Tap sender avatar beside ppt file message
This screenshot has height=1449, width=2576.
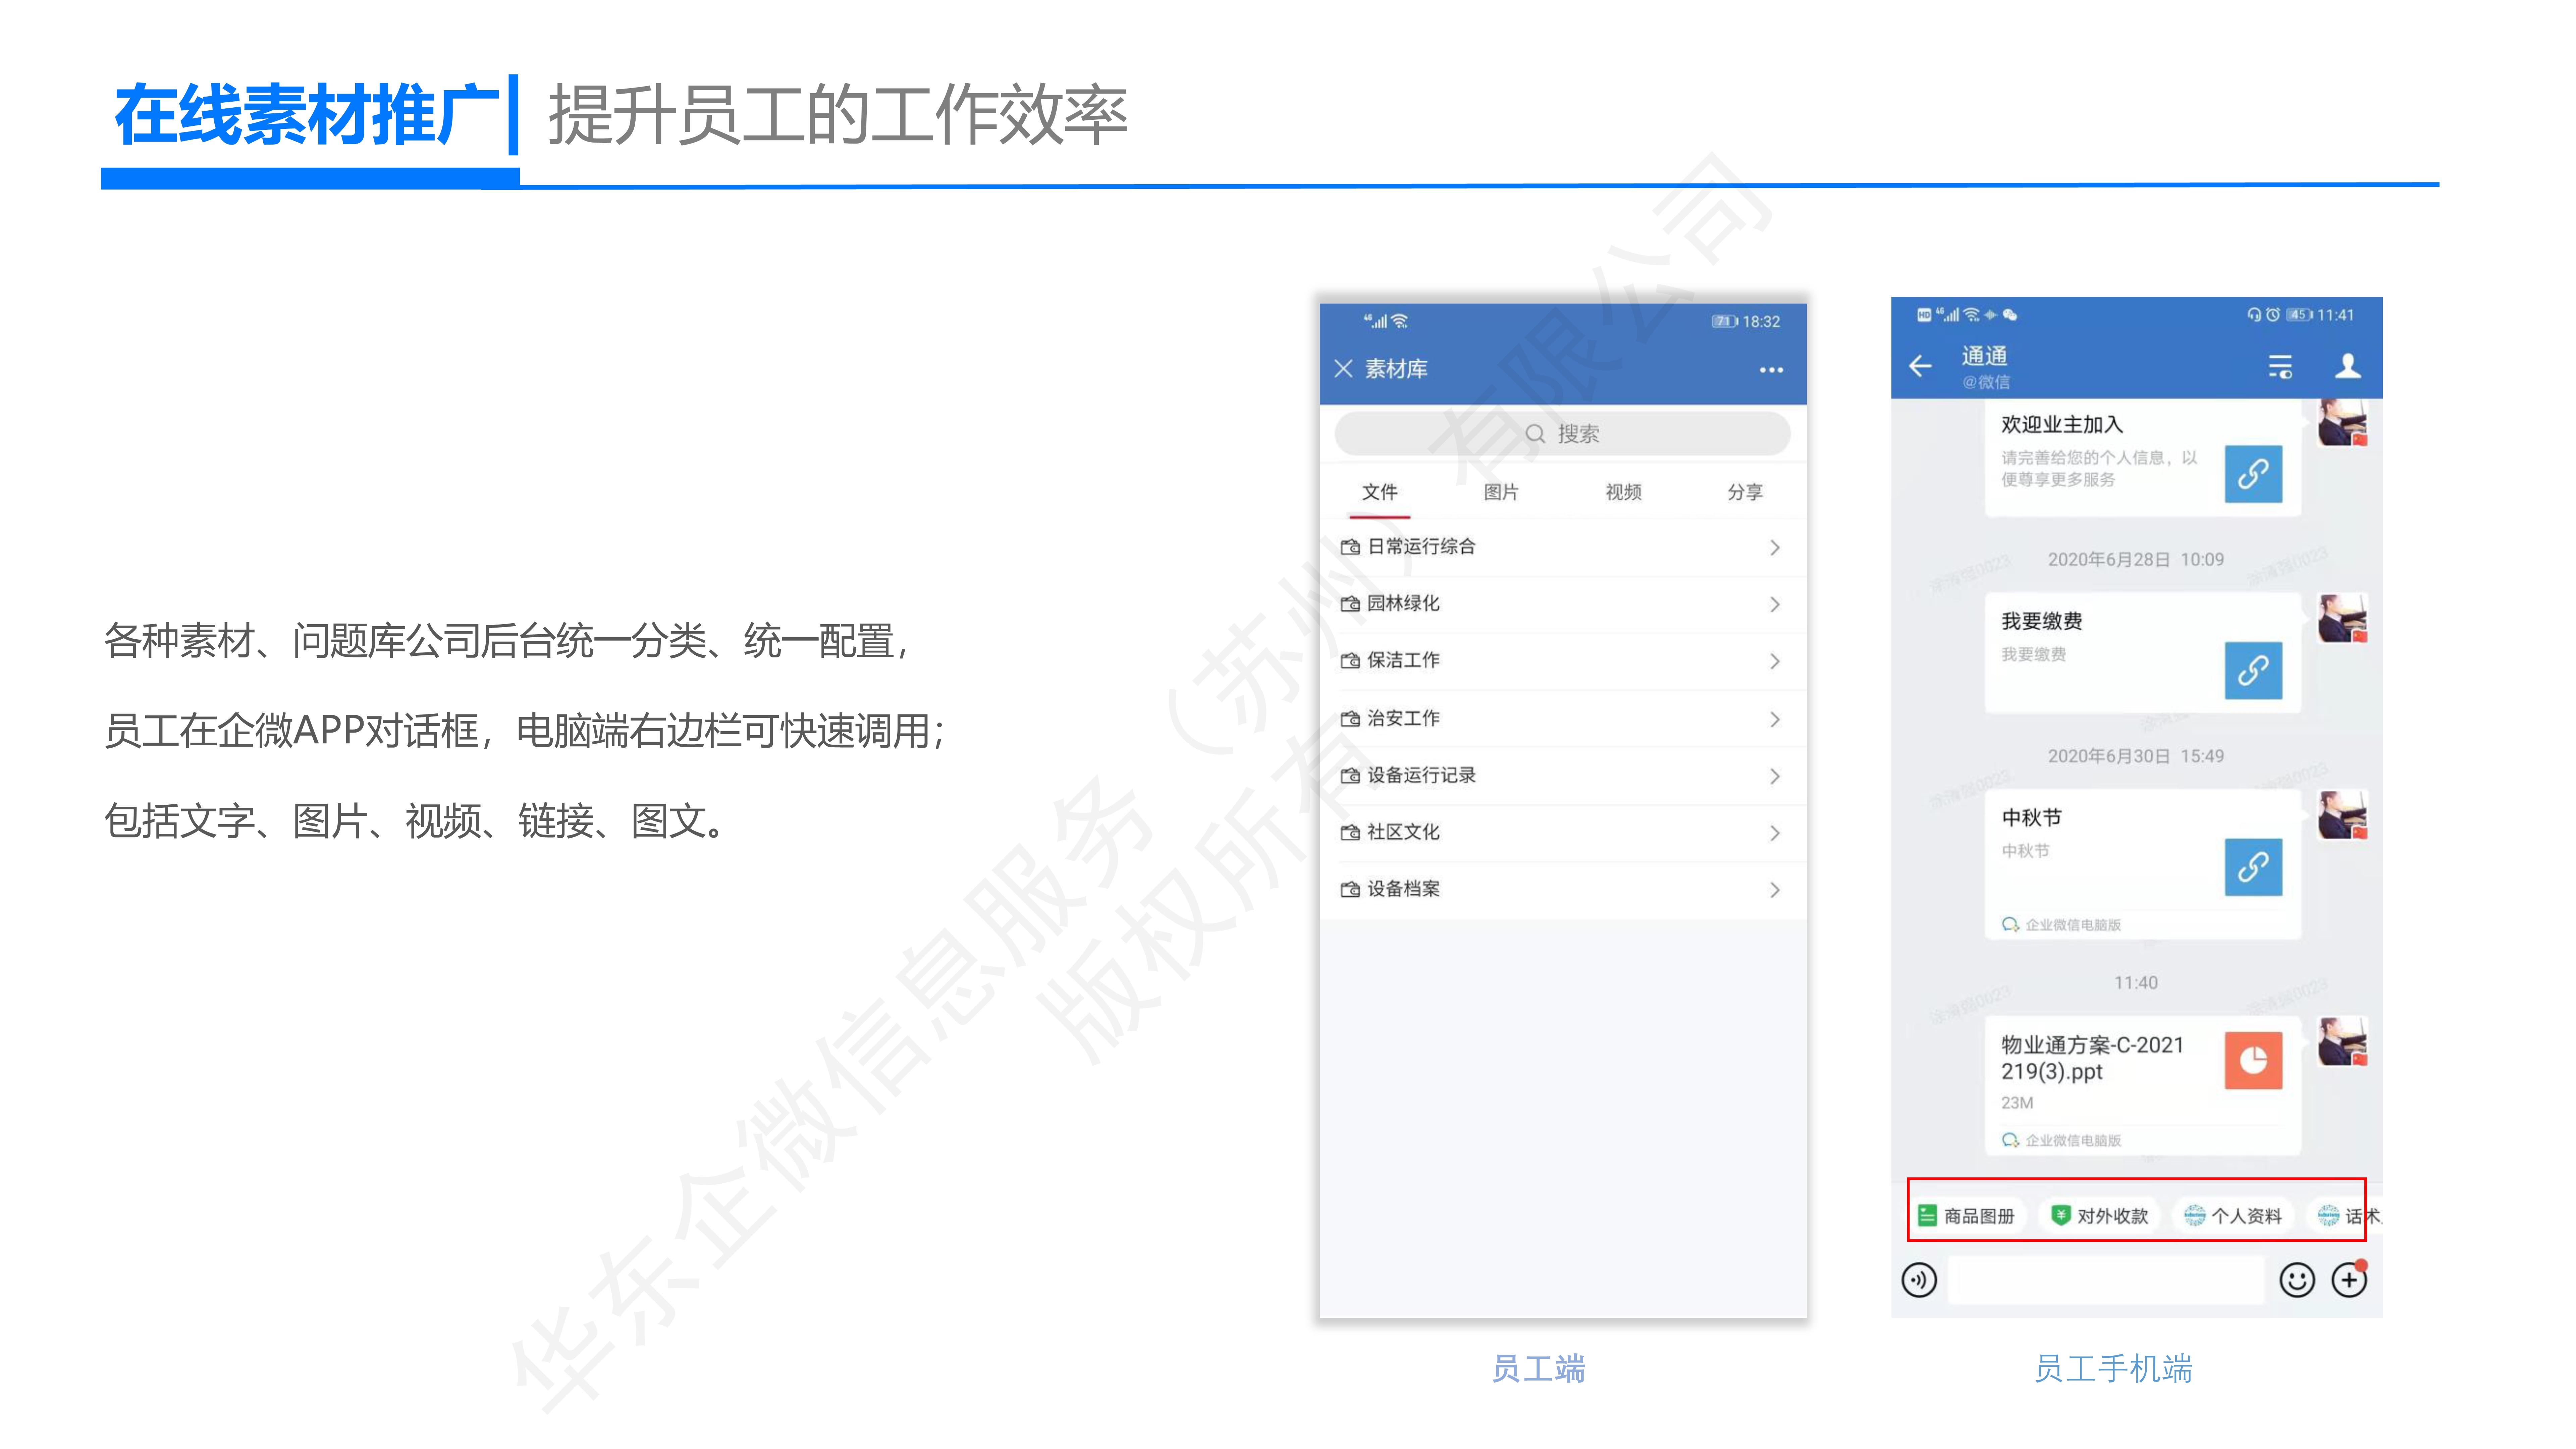[2343, 1042]
